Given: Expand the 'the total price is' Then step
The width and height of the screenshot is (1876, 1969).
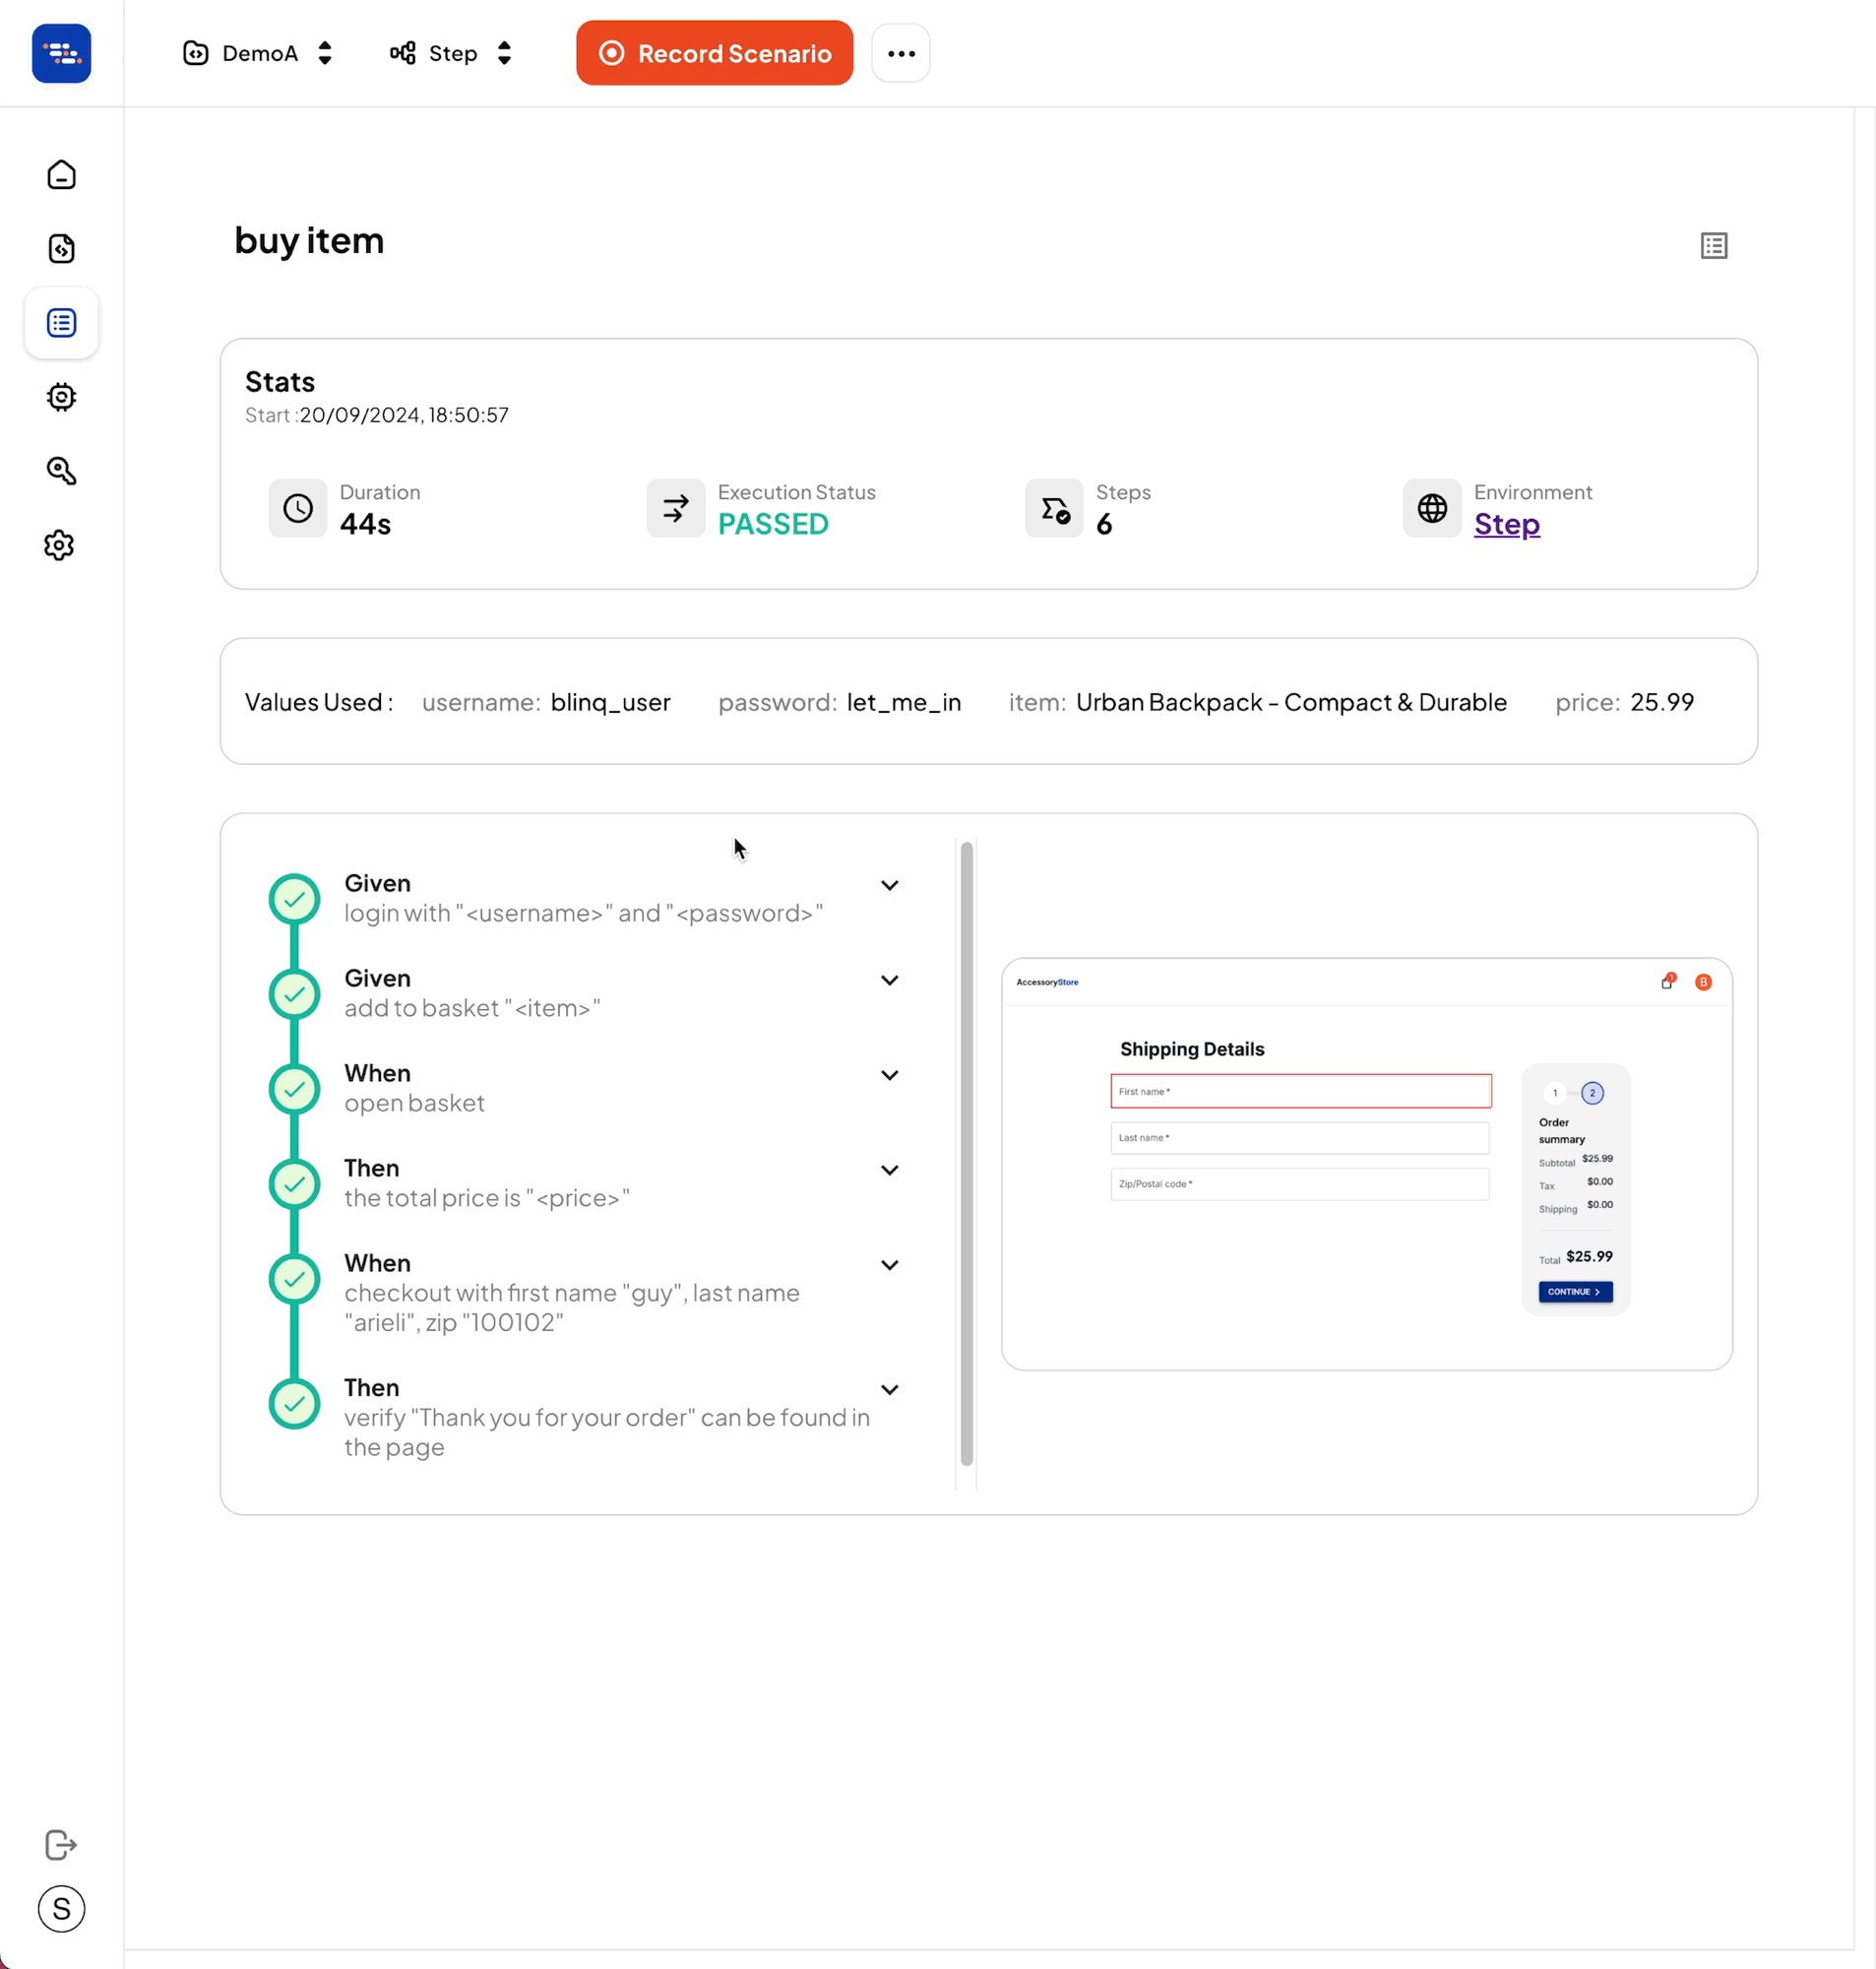Looking at the screenshot, I should coord(889,1170).
